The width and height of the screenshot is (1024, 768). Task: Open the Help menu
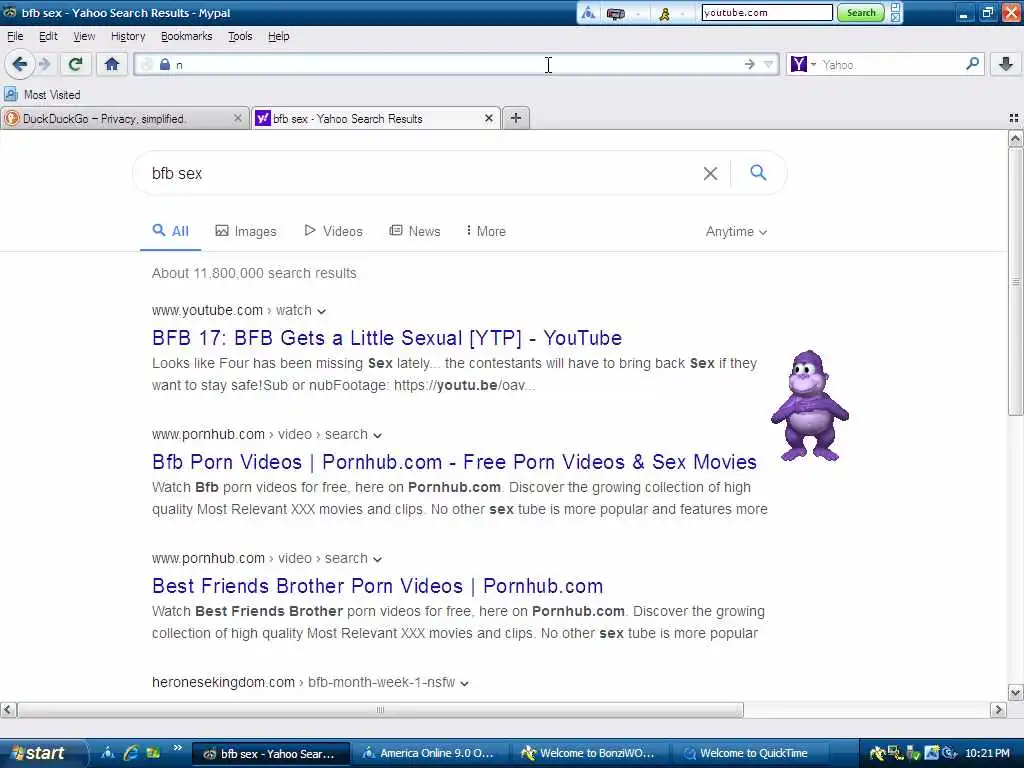click(x=279, y=36)
